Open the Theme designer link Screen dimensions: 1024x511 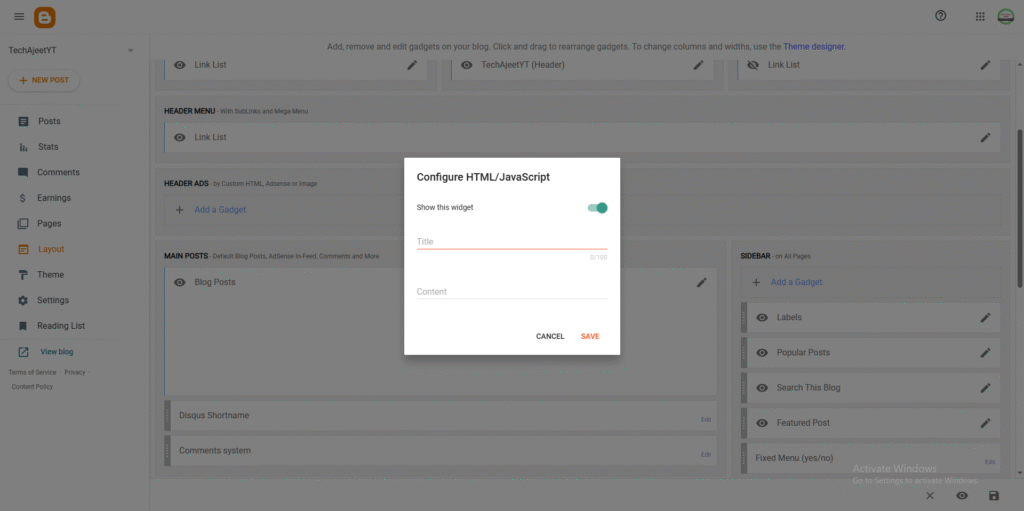(814, 47)
